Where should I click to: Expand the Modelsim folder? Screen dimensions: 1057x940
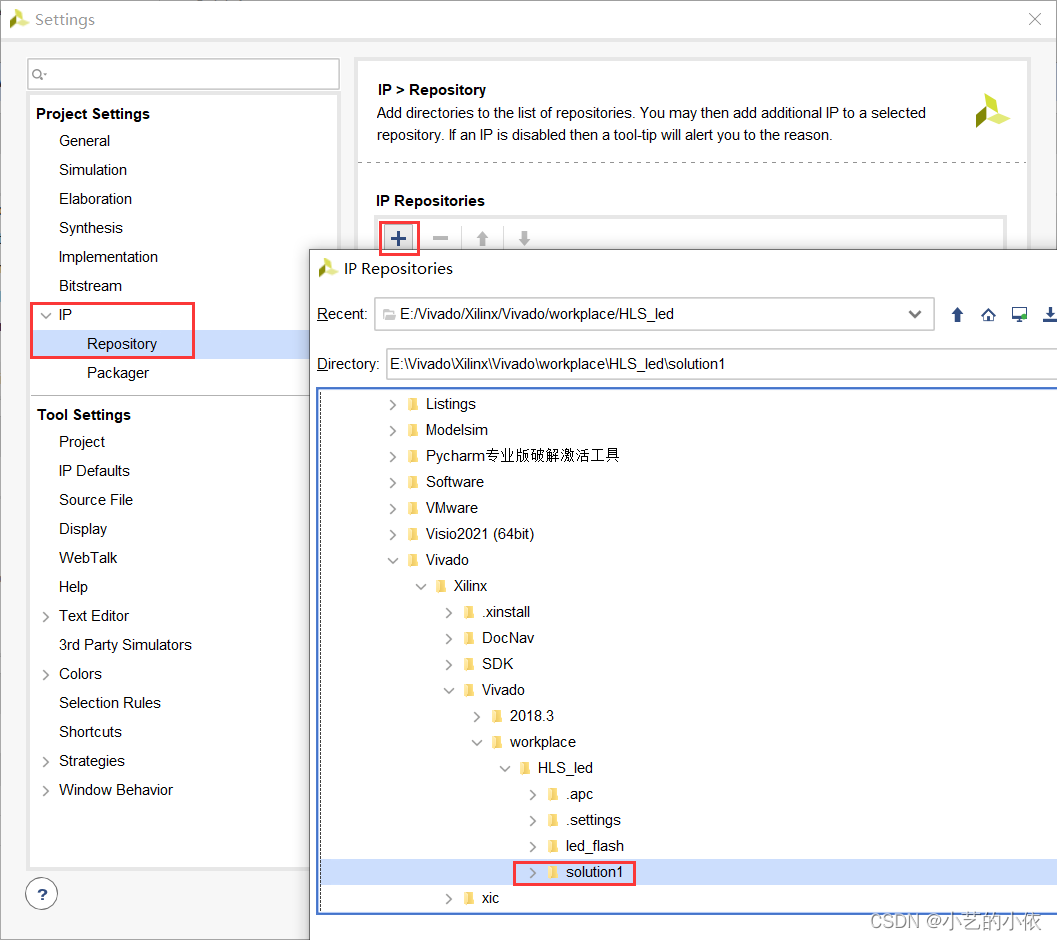point(392,430)
